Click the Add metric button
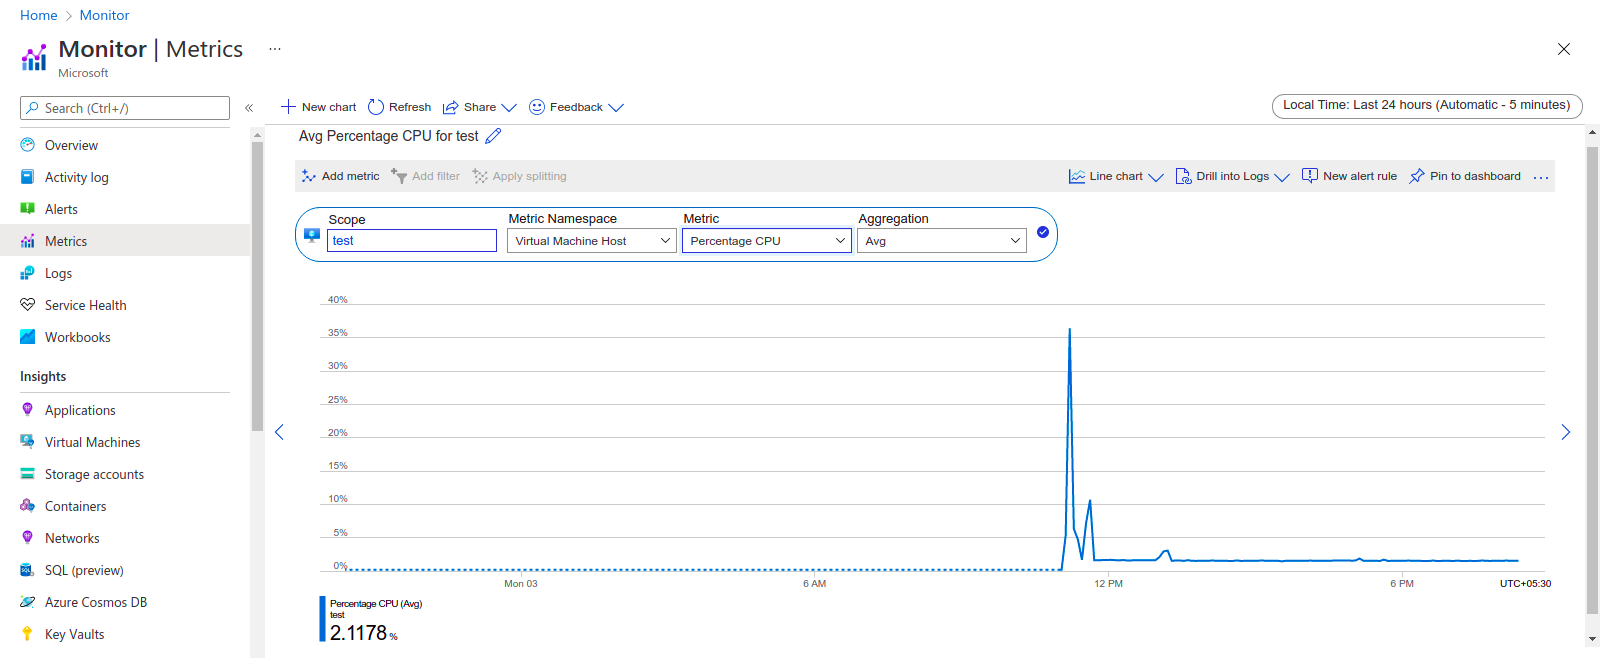The width and height of the screenshot is (1600, 658). click(x=341, y=176)
